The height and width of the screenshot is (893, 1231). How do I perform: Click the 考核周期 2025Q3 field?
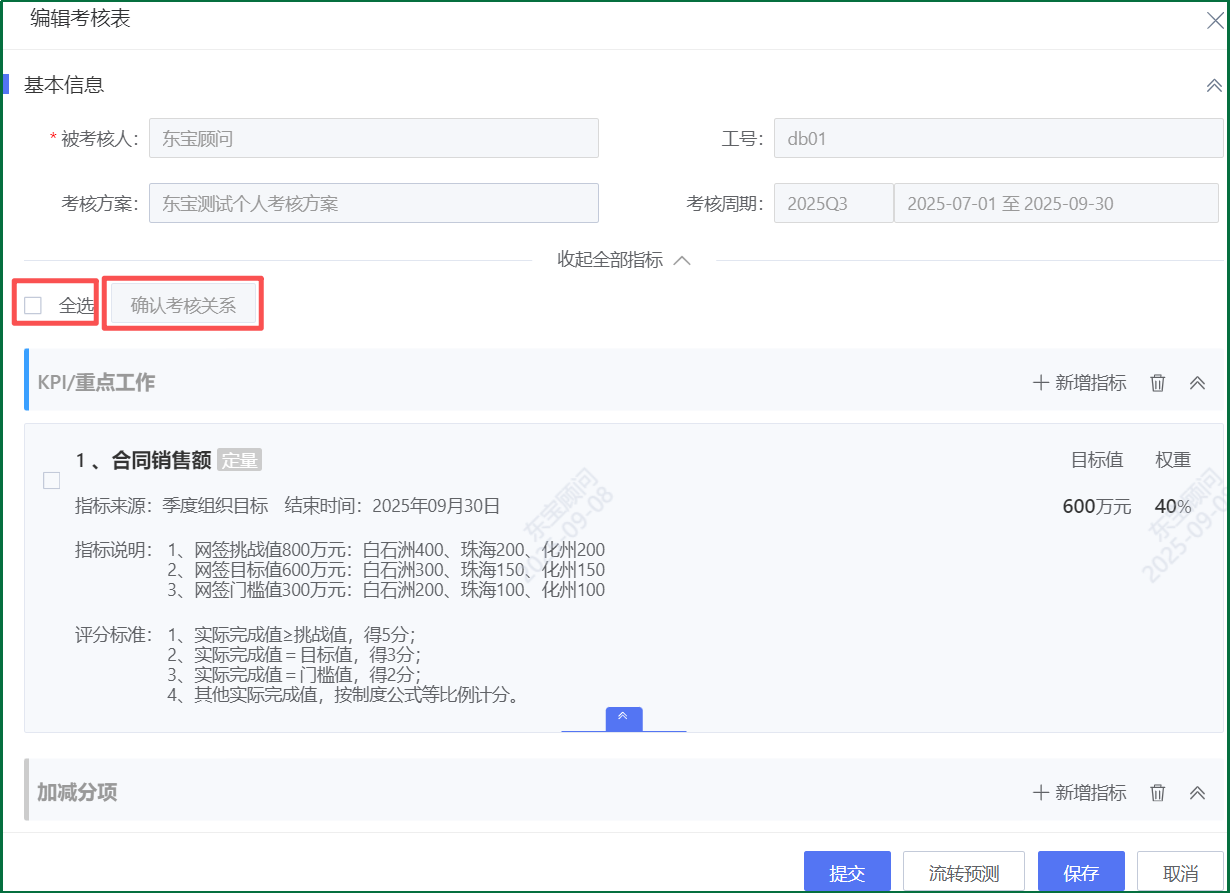832,204
